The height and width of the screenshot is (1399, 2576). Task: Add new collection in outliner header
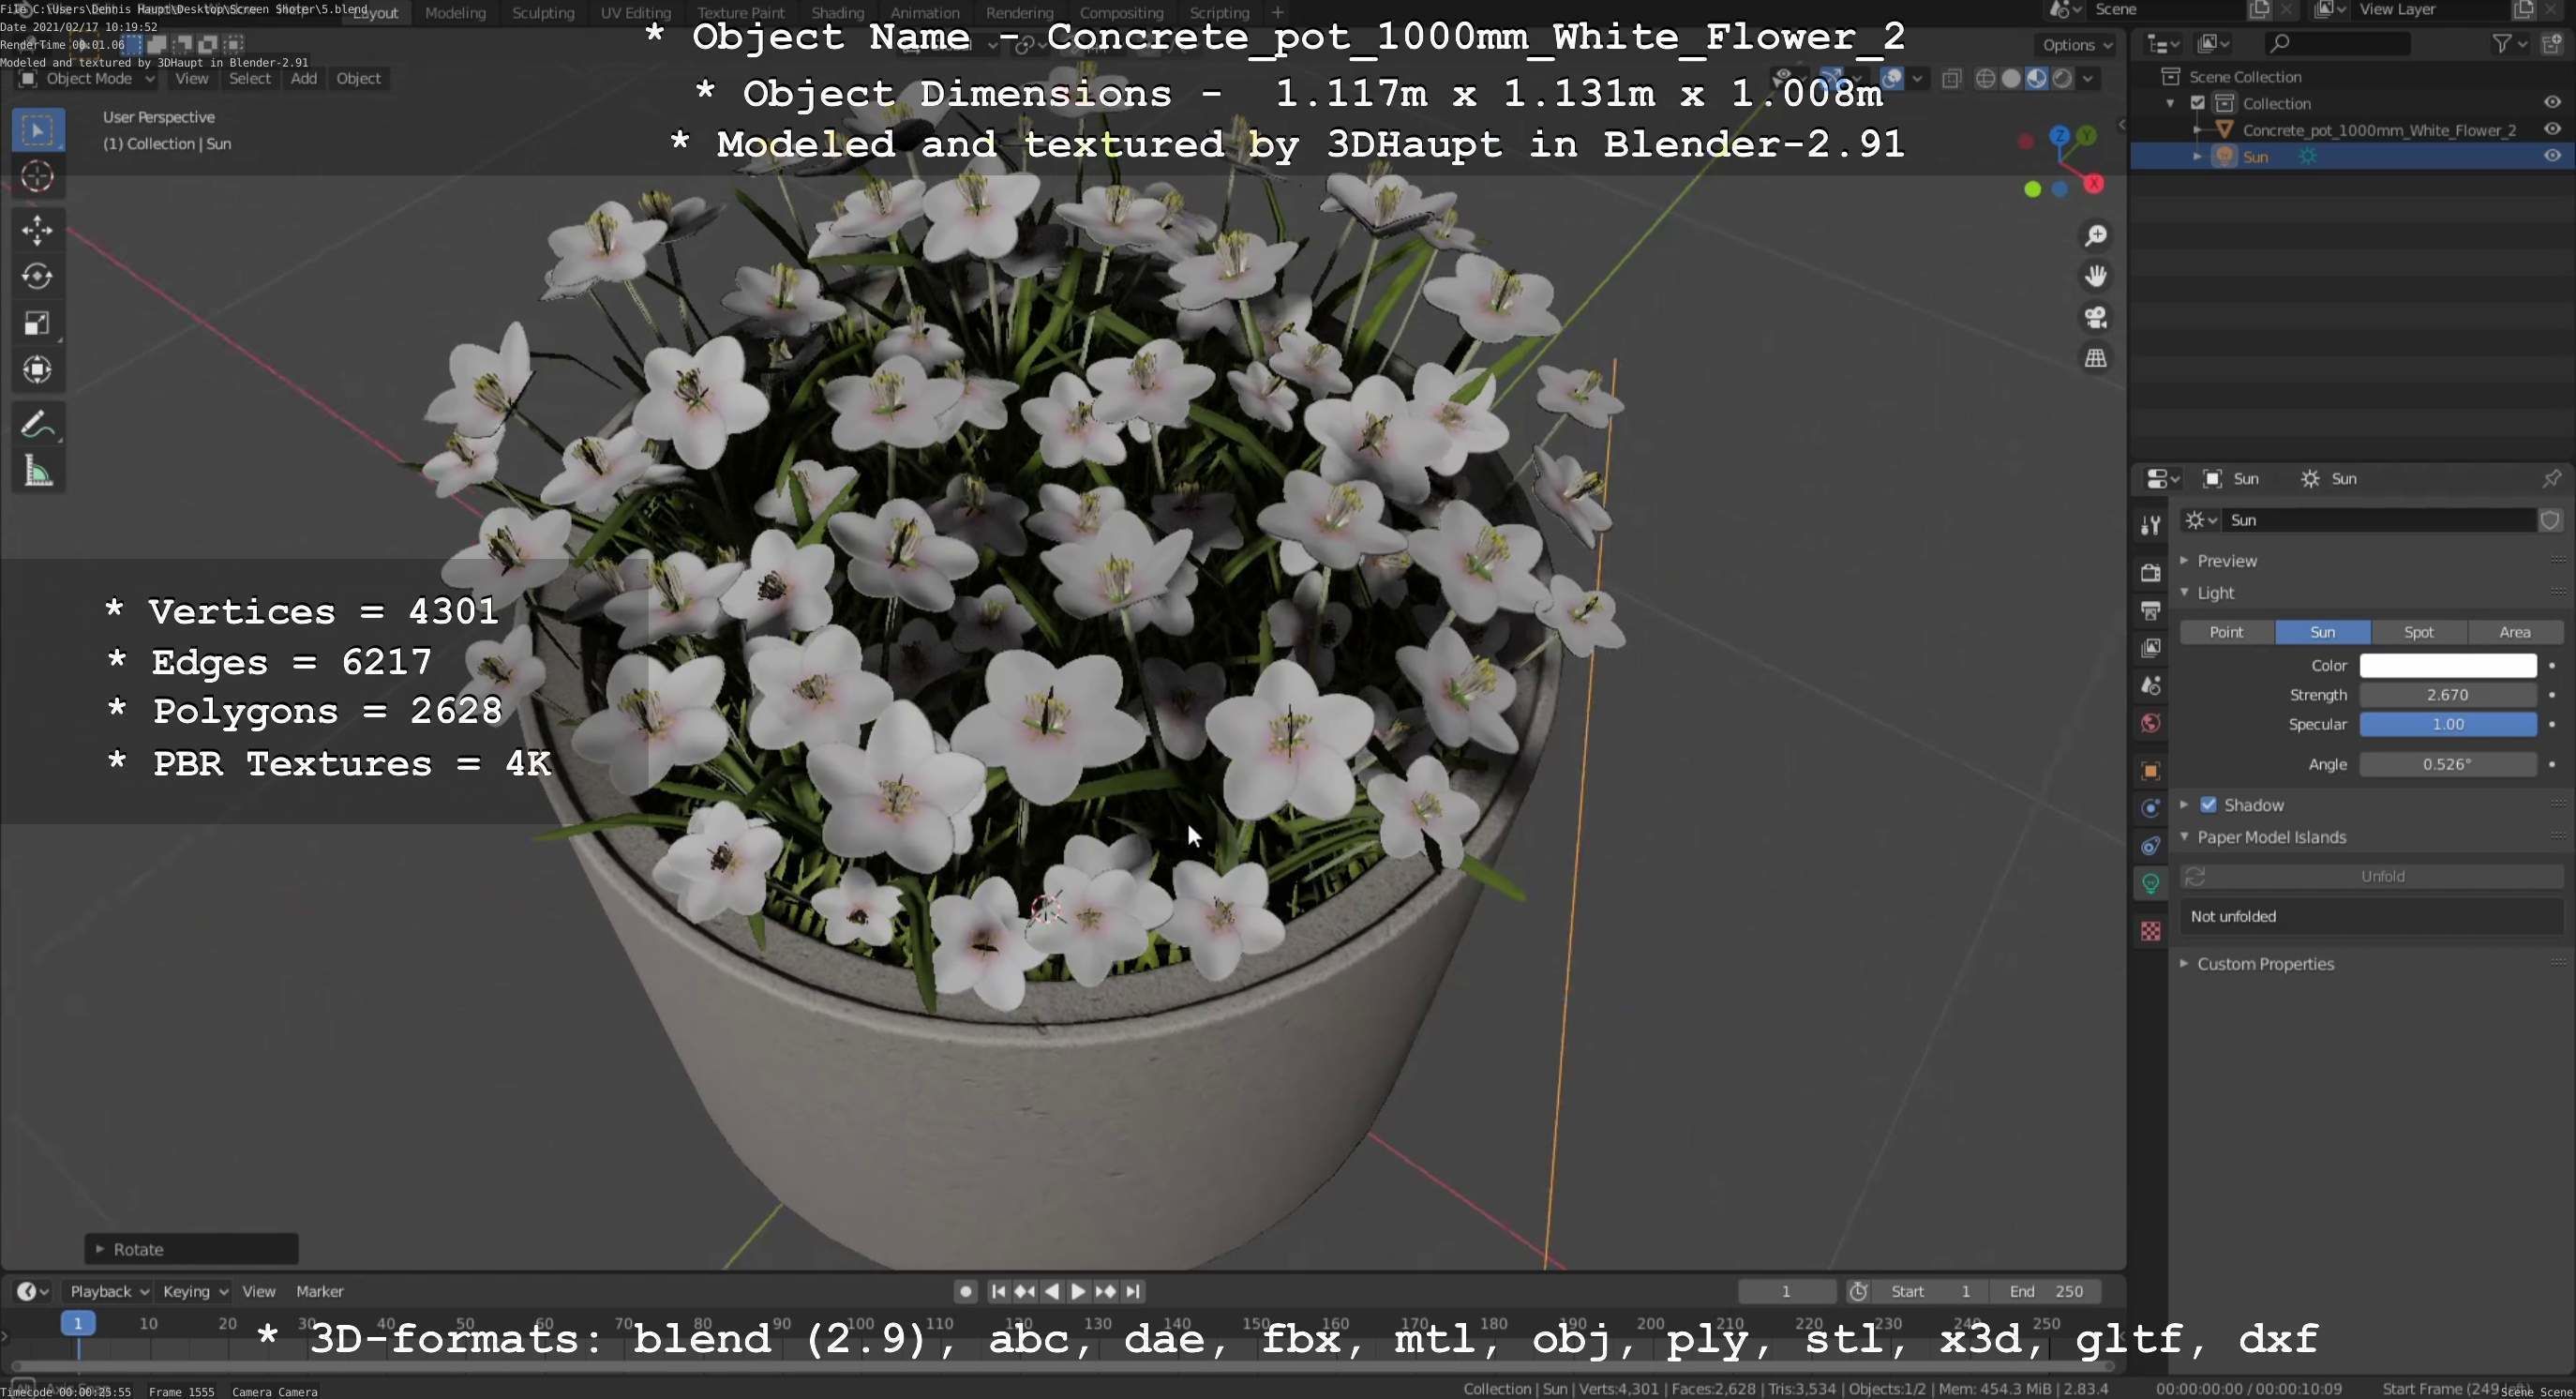(x=2553, y=43)
